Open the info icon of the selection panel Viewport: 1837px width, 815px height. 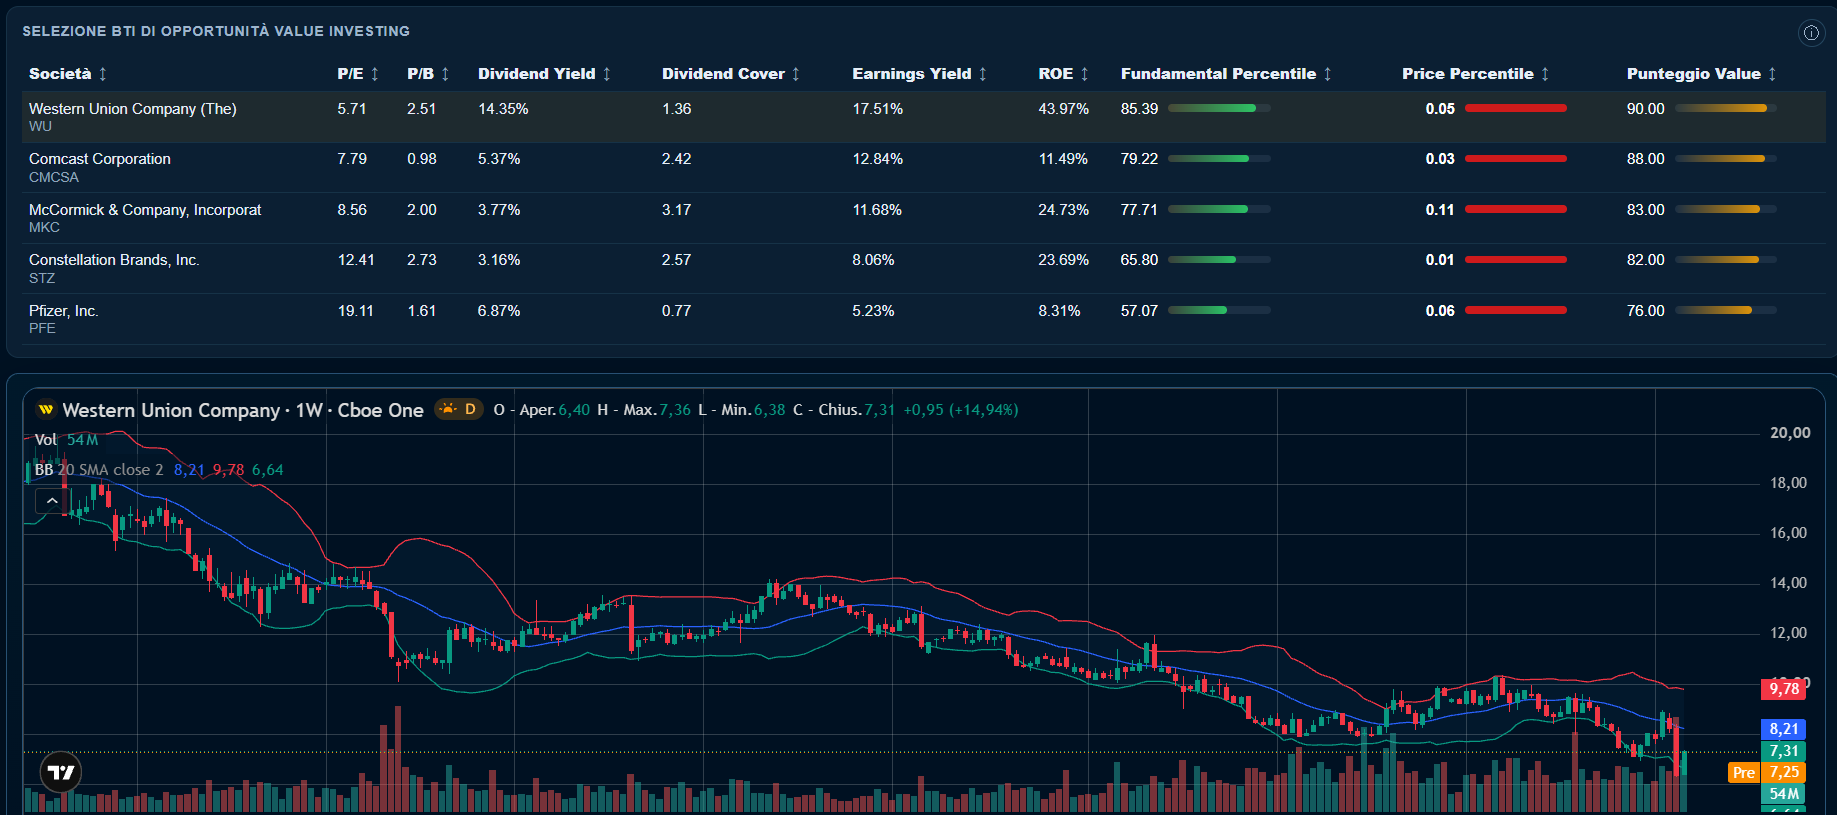tap(1811, 33)
